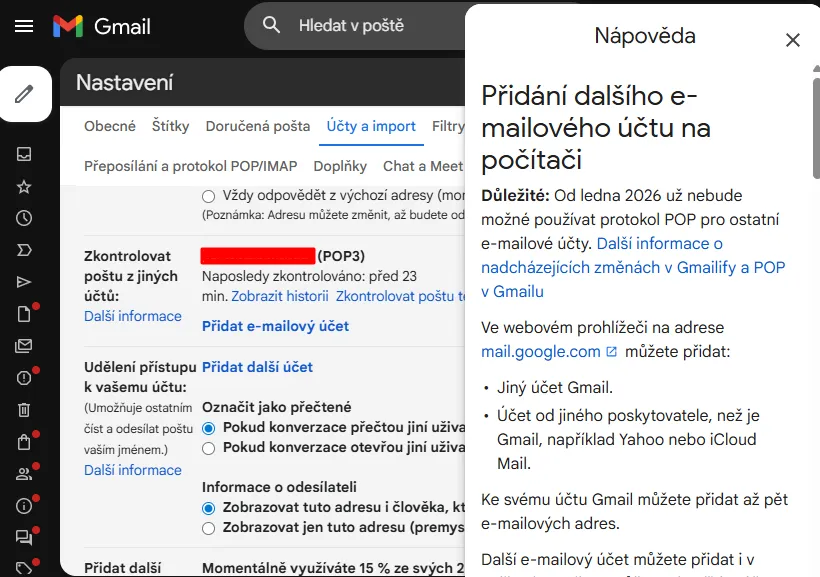Select 'Pokud konverzace otevřou' radio option

[x=208, y=449]
